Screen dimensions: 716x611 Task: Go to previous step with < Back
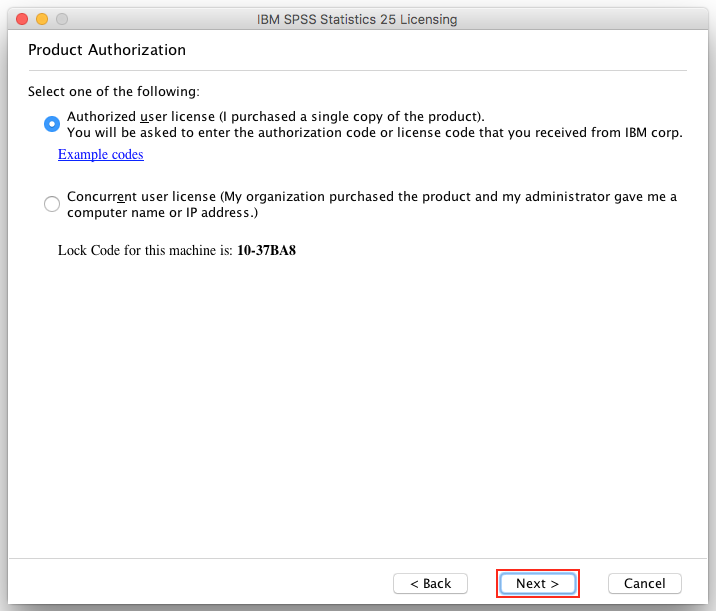(430, 583)
